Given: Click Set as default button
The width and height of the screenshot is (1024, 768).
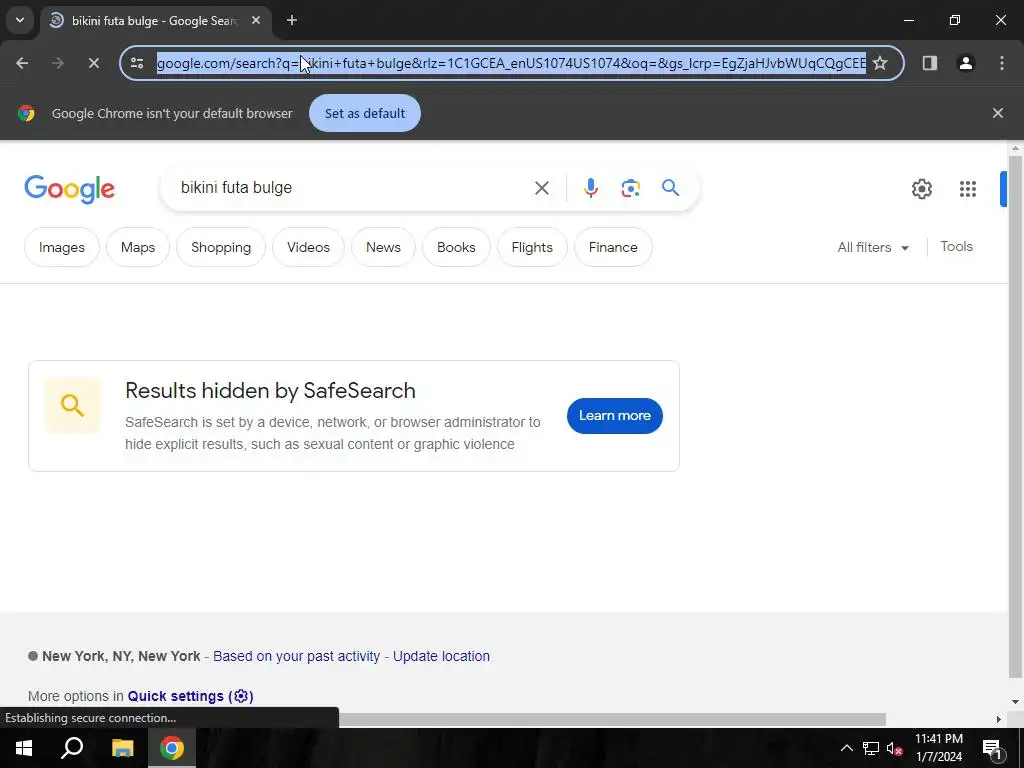Looking at the screenshot, I should [364, 113].
